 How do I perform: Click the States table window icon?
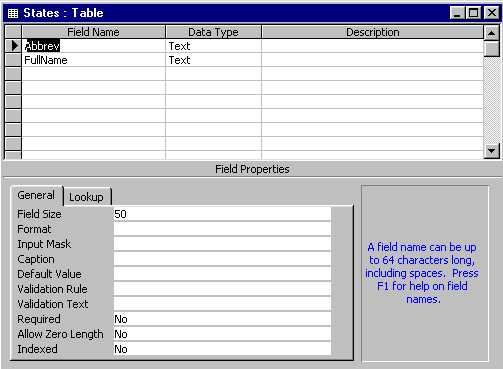coord(13,13)
